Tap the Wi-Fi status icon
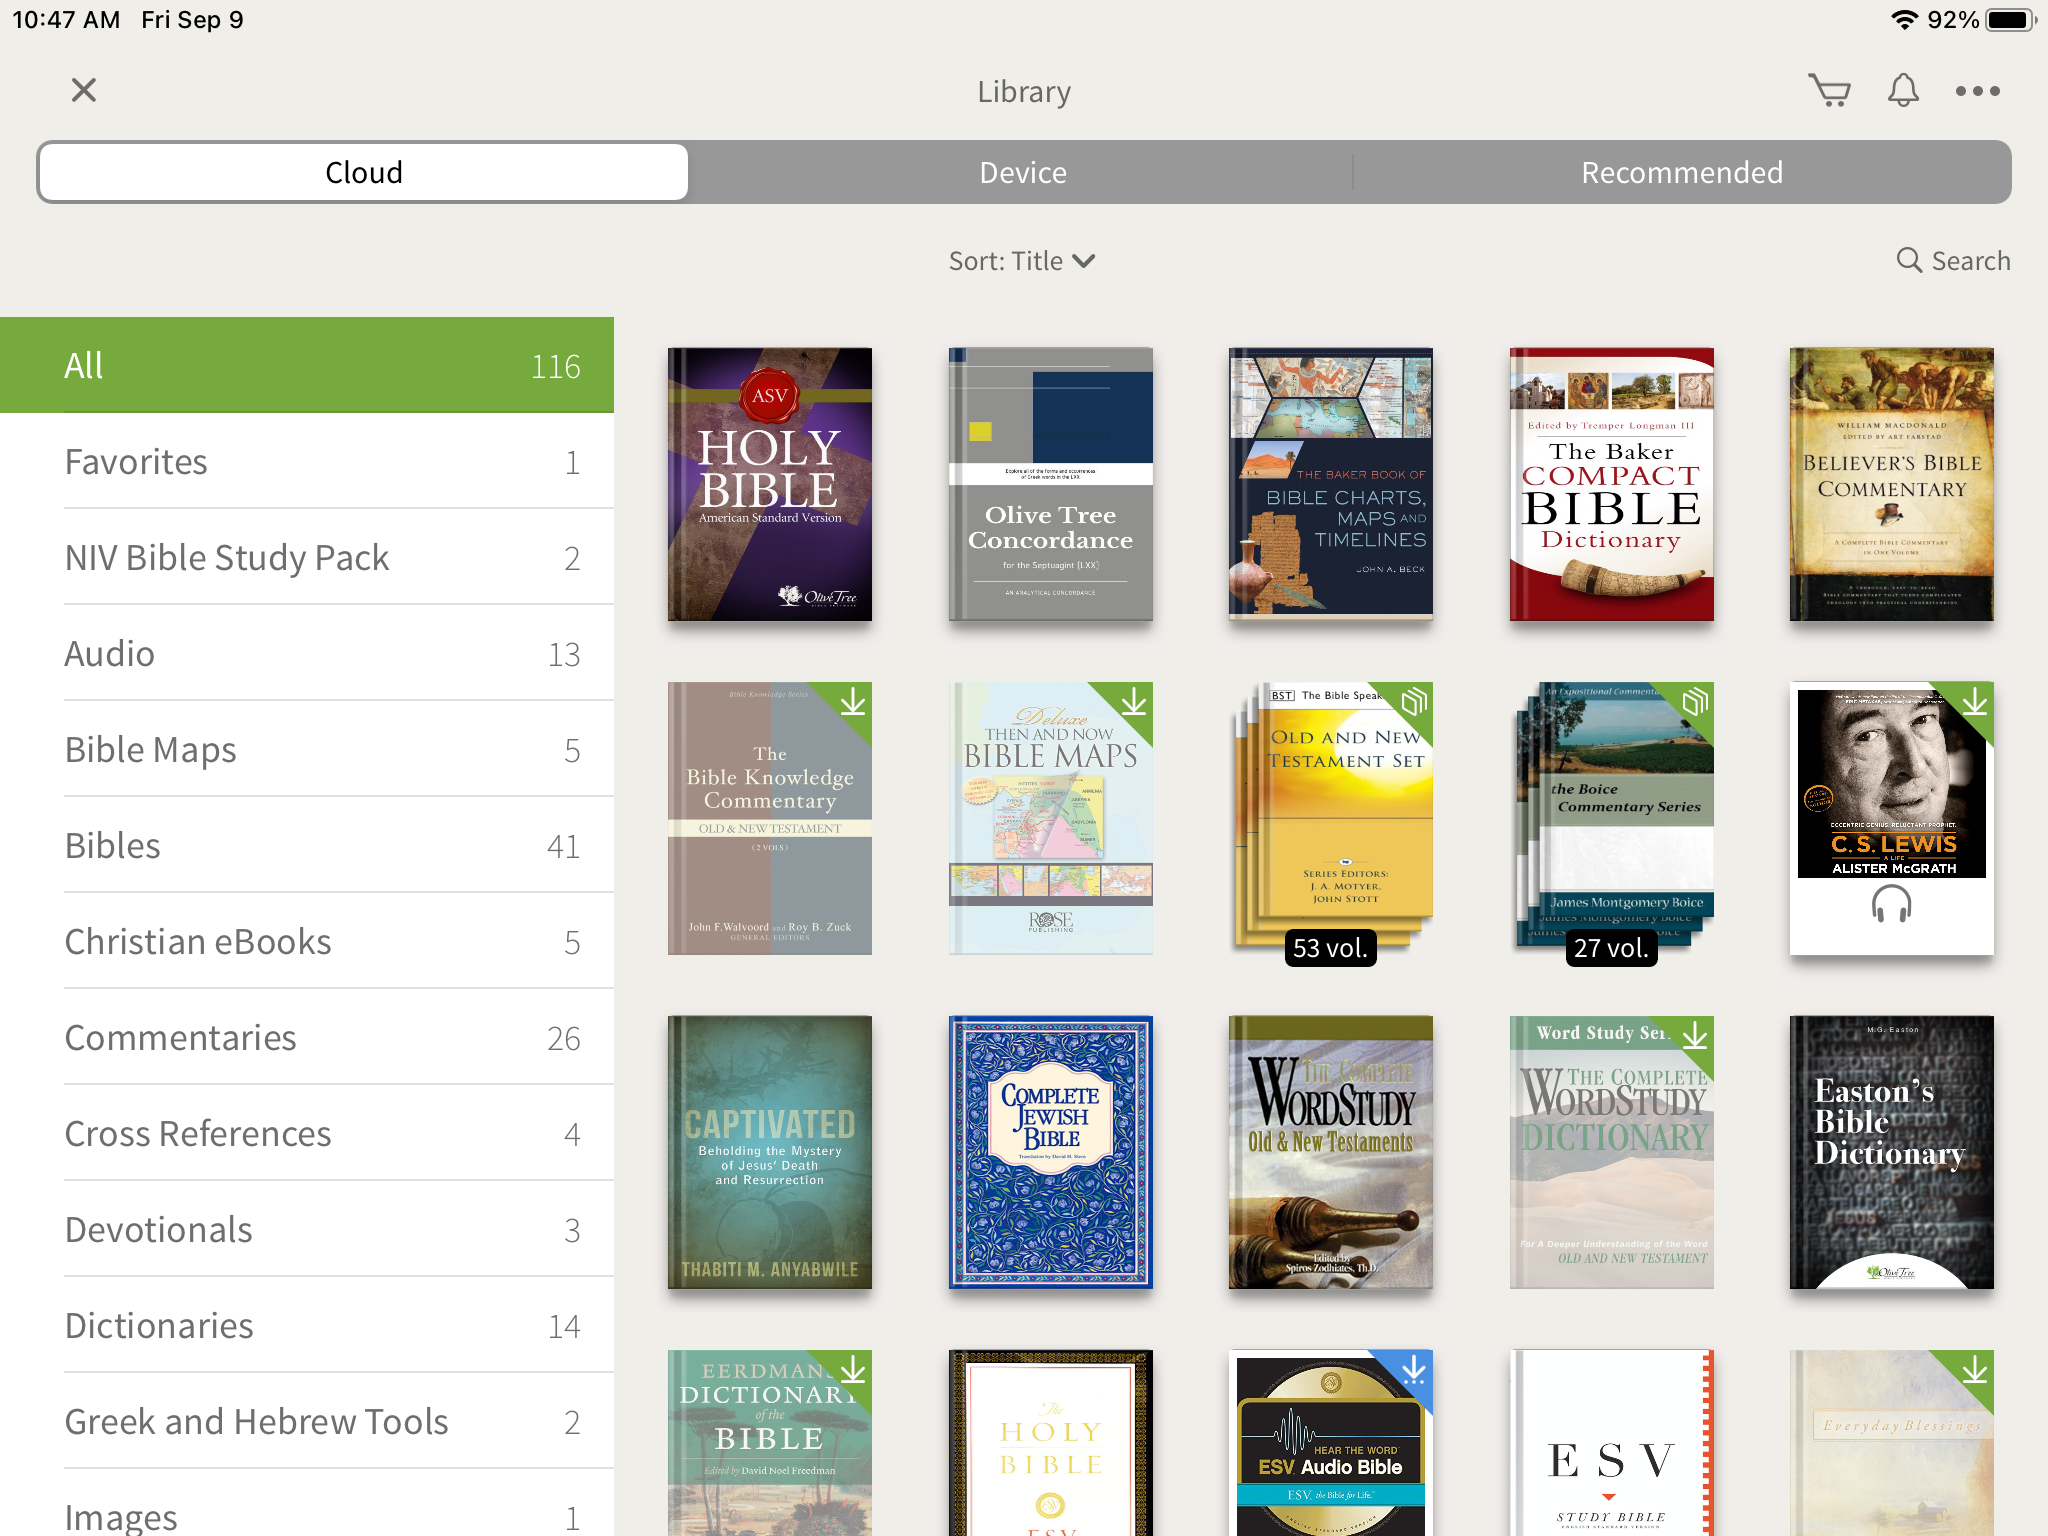2048x1536 pixels. point(1904,20)
